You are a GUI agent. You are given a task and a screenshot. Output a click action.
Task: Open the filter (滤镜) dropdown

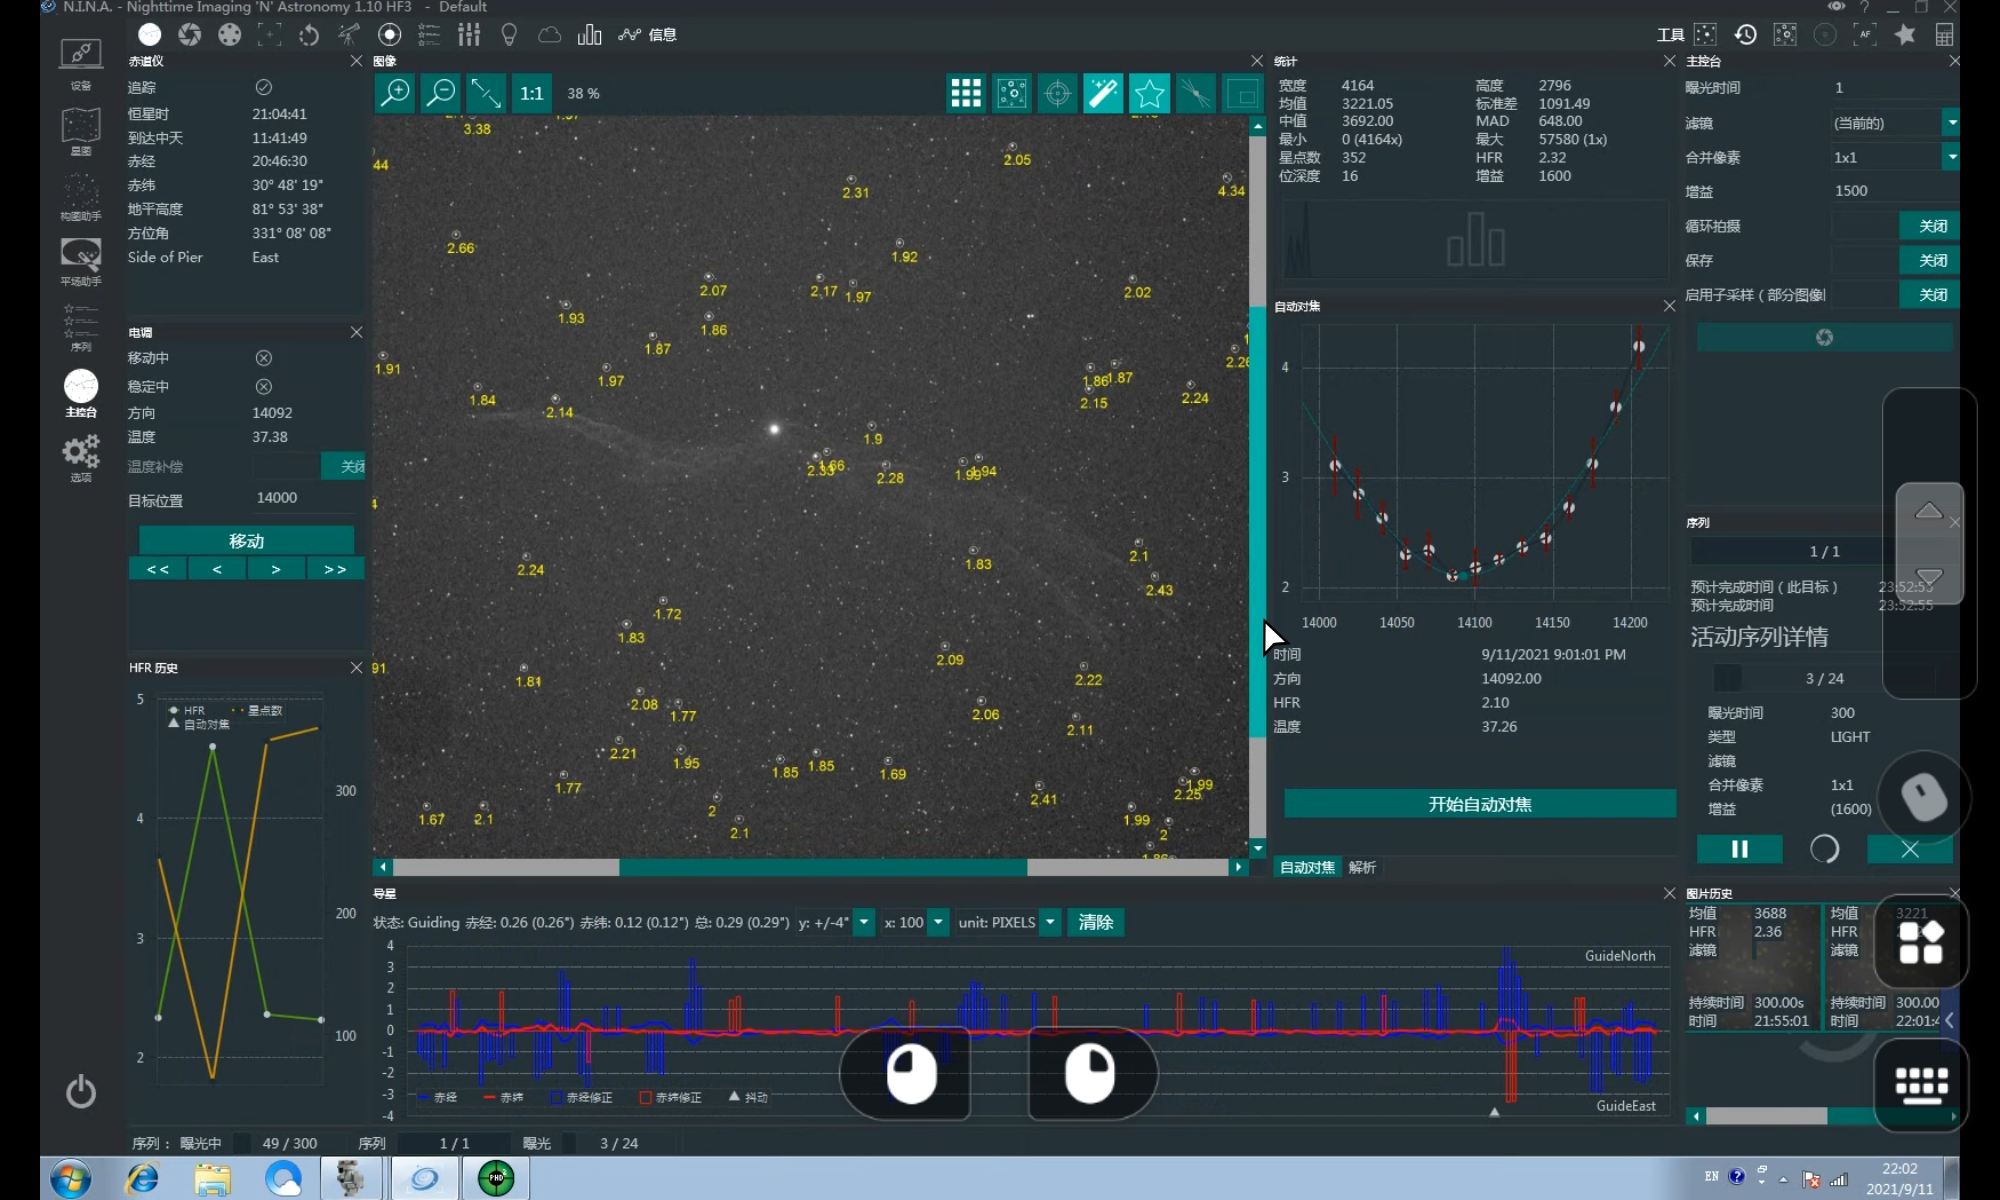pyautogui.click(x=1950, y=123)
